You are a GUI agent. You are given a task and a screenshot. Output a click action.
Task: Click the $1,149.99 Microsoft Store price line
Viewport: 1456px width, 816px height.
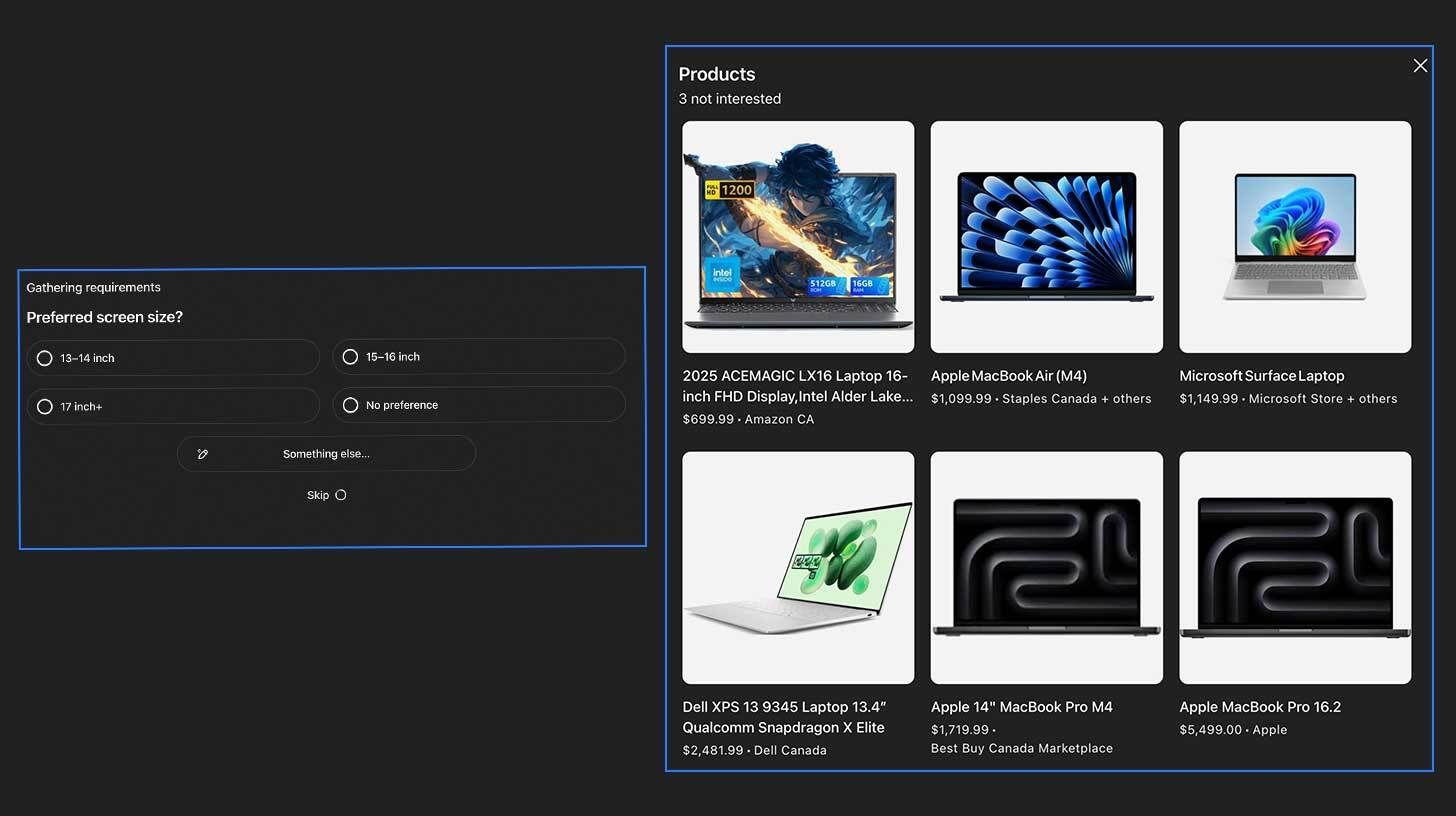(x=1289, y=399)
